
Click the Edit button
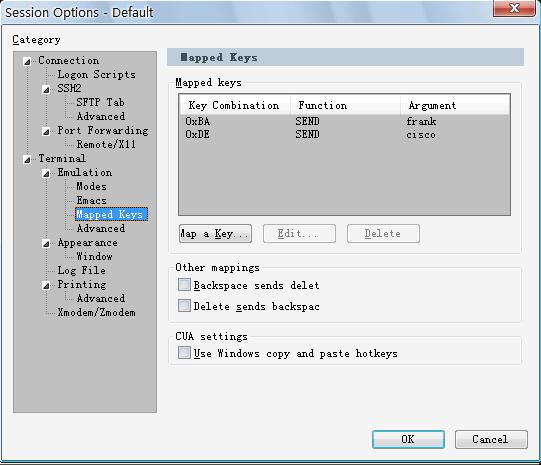click(x=299, y=234)
